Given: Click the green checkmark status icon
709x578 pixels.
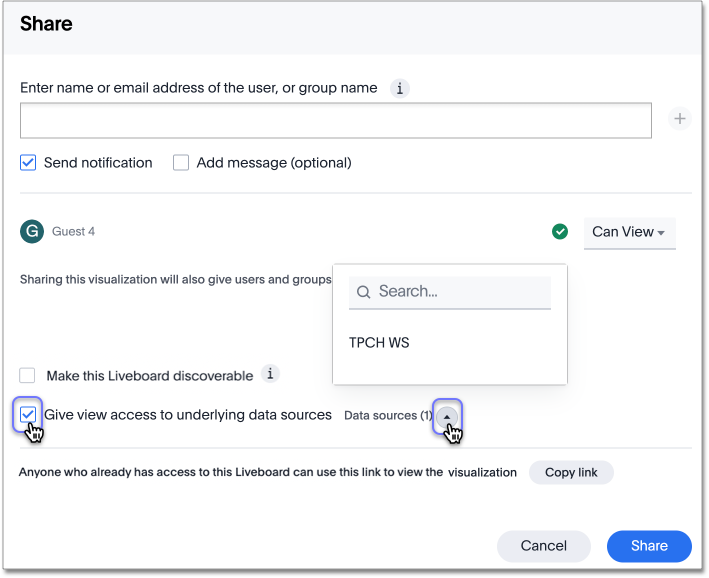Looking at the screenshot, I should click(x=560, y=232).
